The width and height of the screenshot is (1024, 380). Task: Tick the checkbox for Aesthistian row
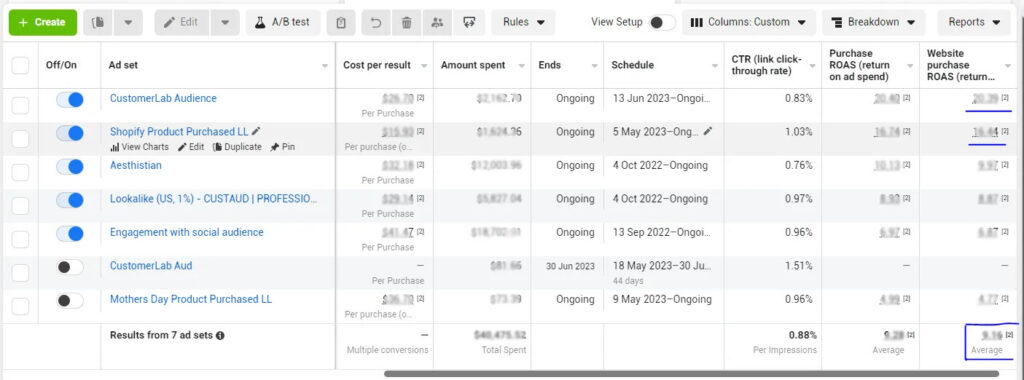[x=20, y=172]
